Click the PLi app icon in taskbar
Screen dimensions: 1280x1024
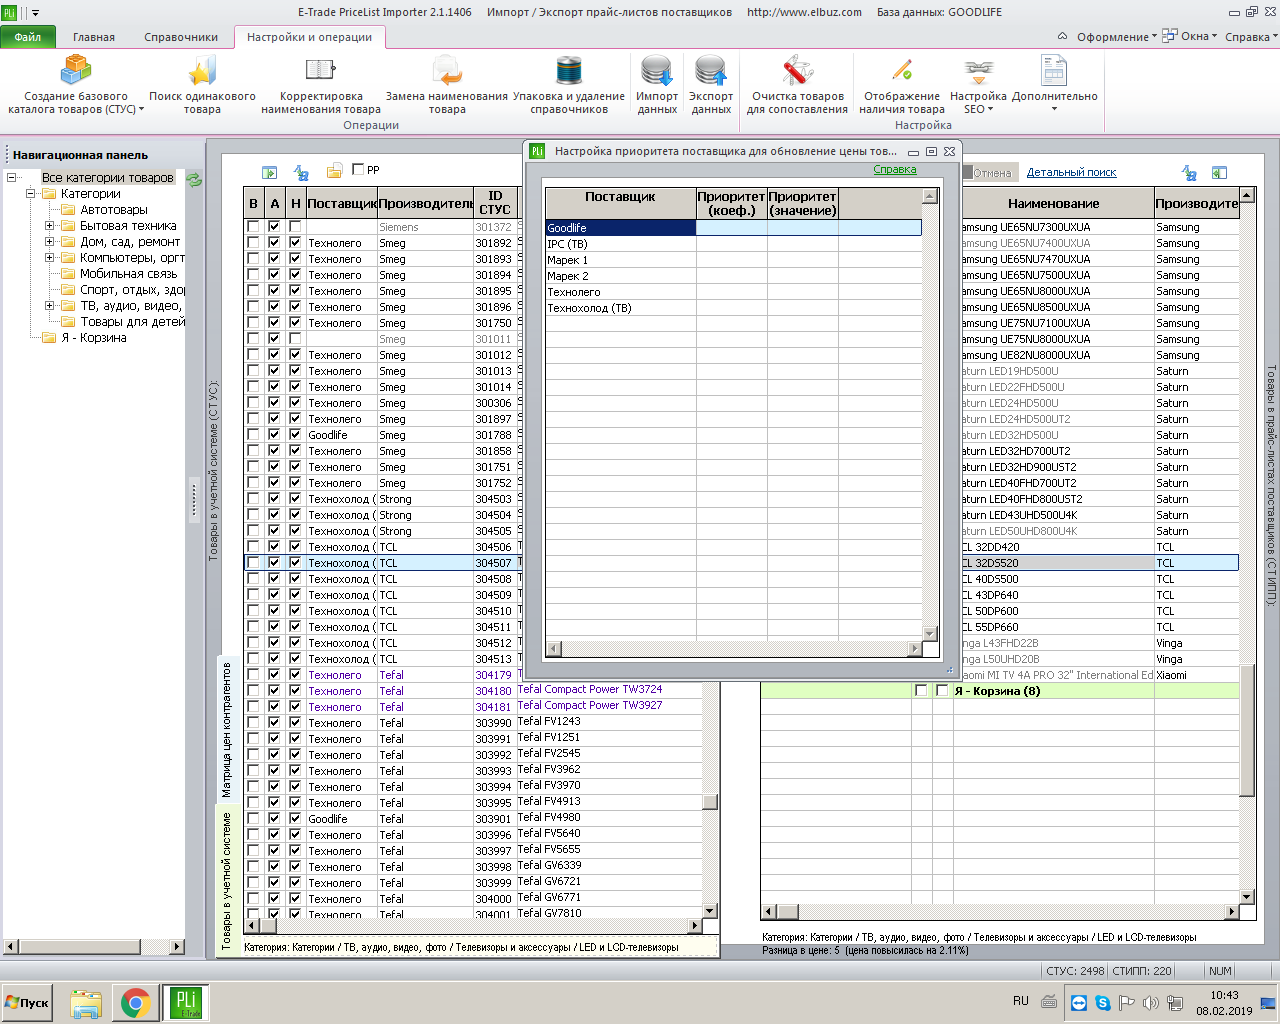tap(185, 1003)
